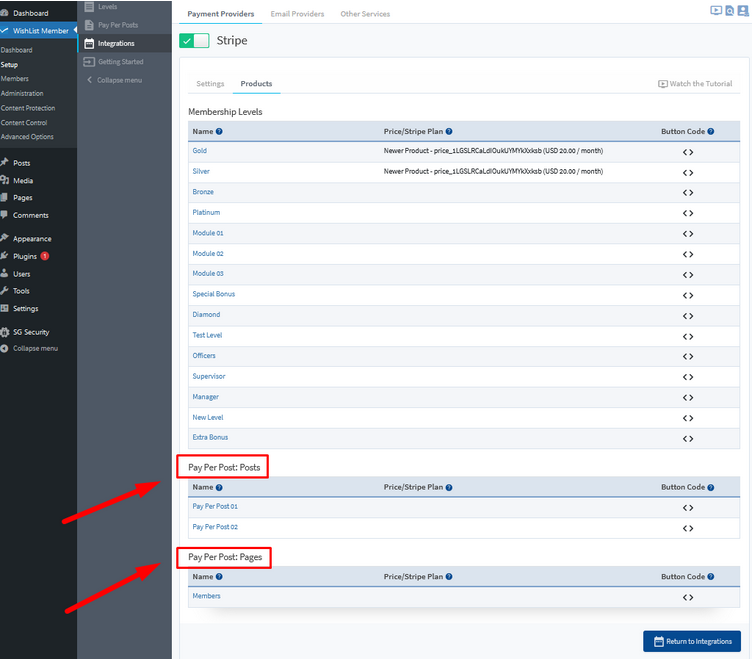Viewport: 753px width, 659px height.
Task: Open button code for Special Bonus
Action: pyautogui.click(x=688, y=295)
